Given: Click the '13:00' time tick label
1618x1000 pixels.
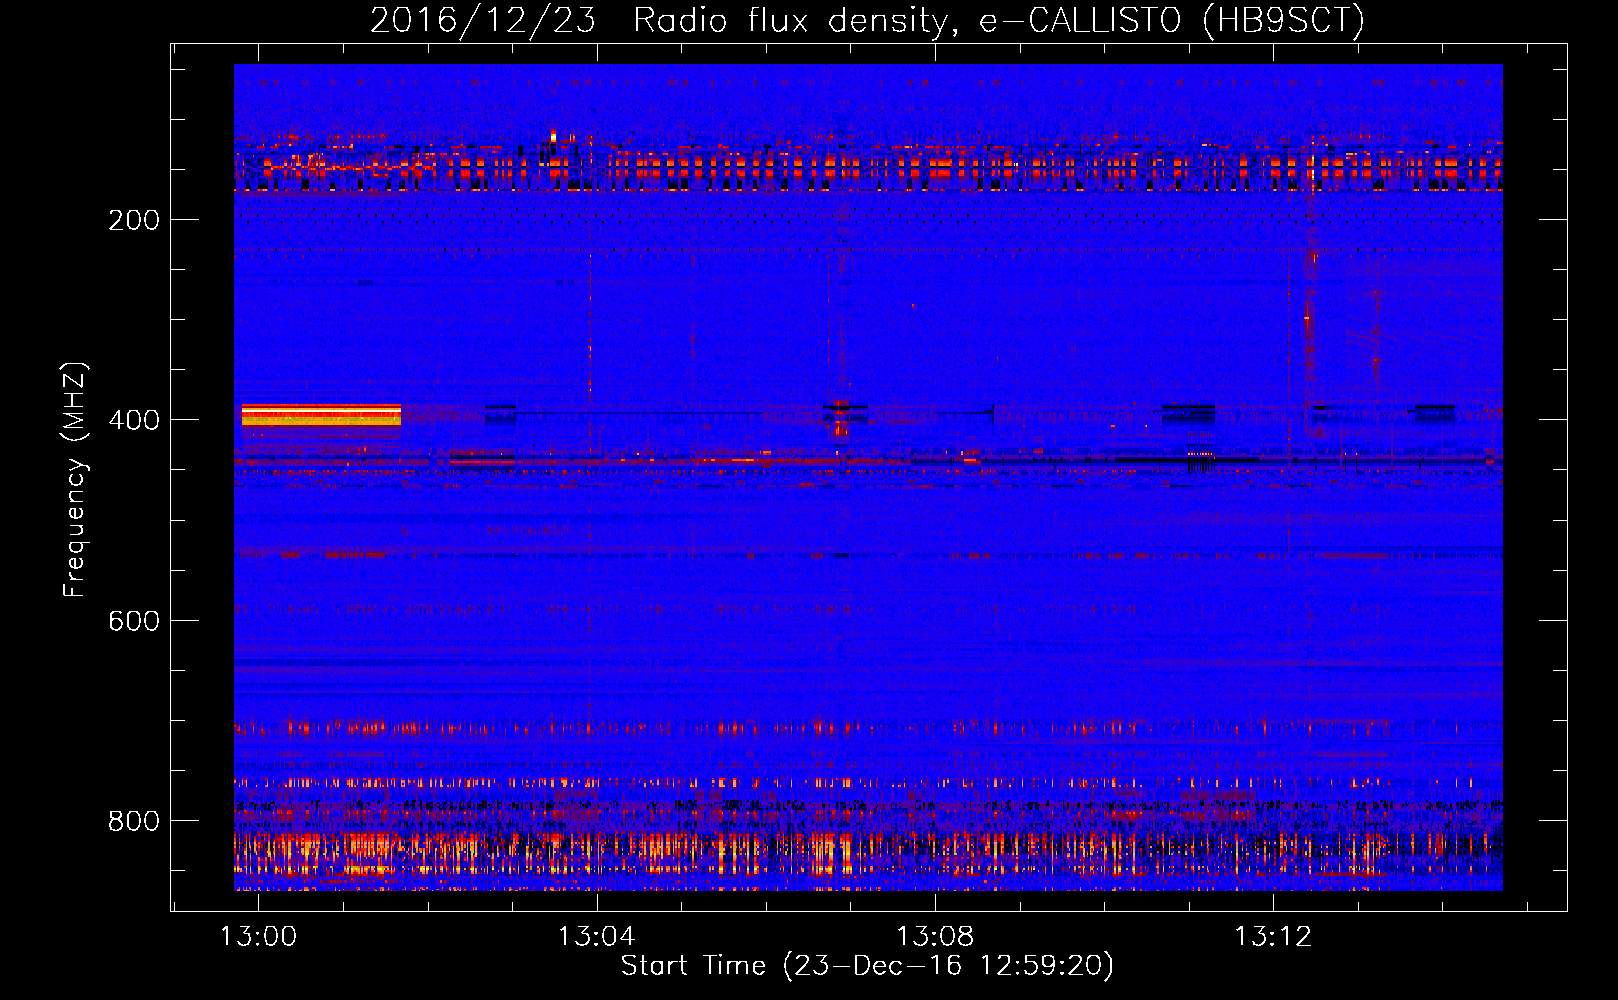Looking at the screenshot, I should (x=259, y=937).
